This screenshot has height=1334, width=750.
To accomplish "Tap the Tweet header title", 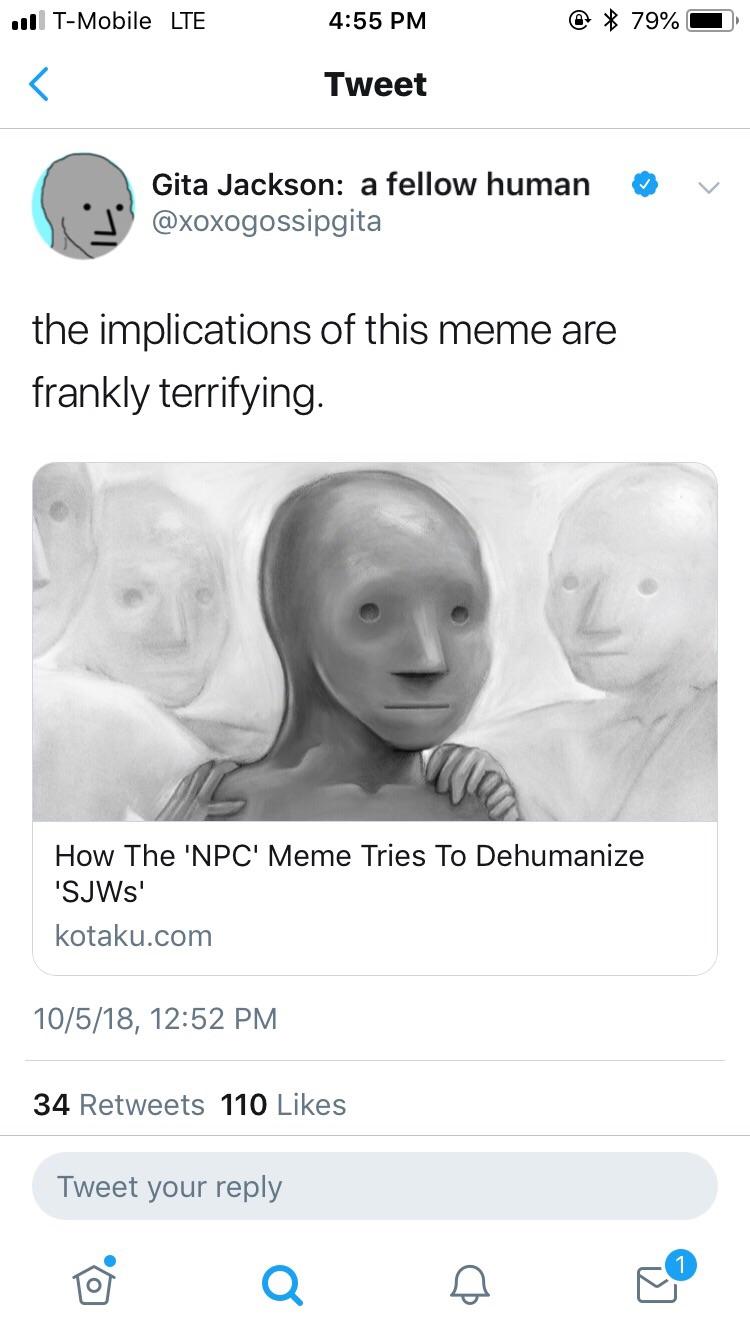I will tap(375, 84).
